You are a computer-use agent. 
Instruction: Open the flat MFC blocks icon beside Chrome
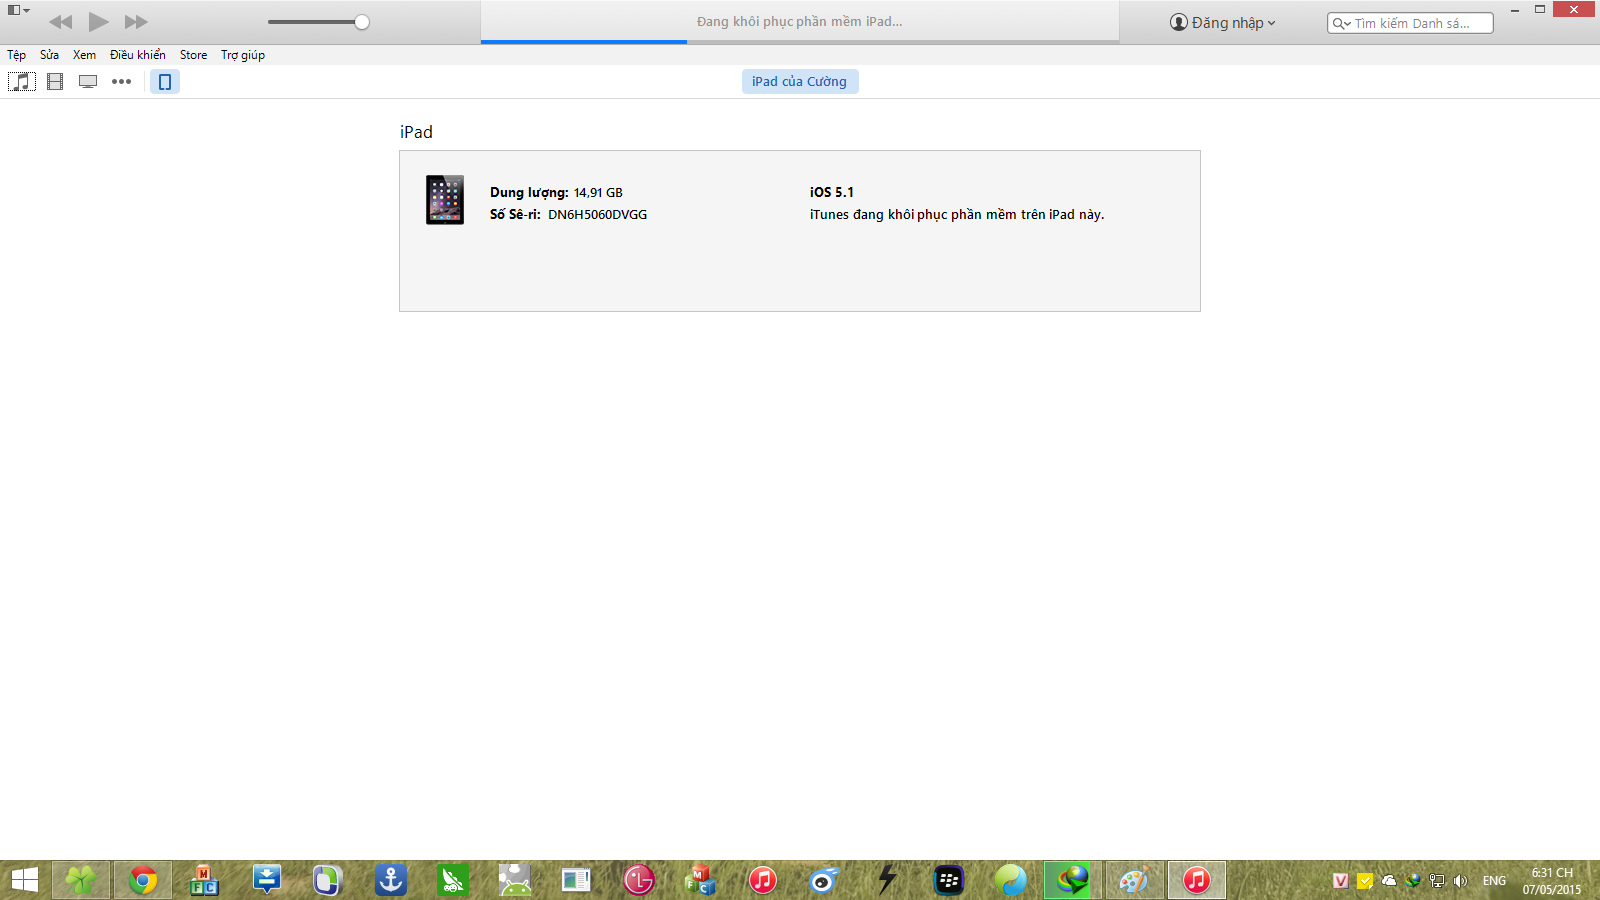click(205, 880)
